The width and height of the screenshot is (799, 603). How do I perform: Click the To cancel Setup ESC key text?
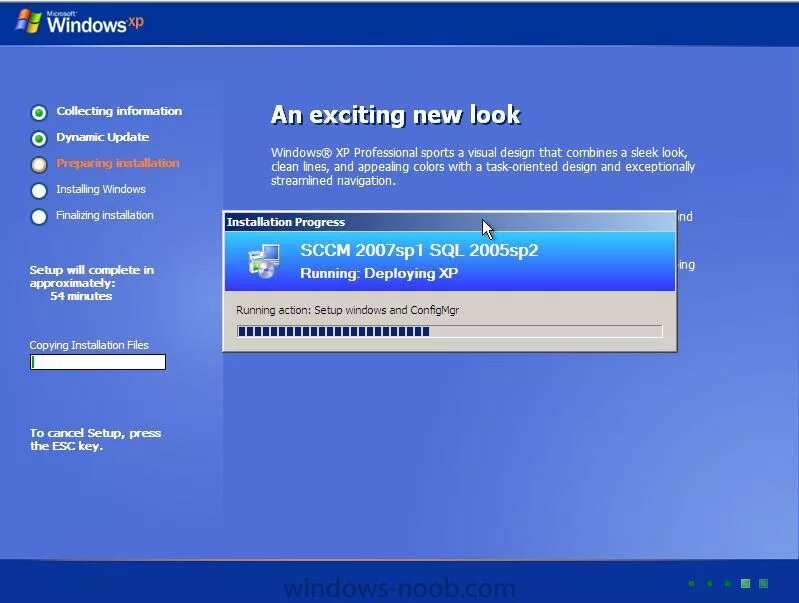[x=95, y=439]
